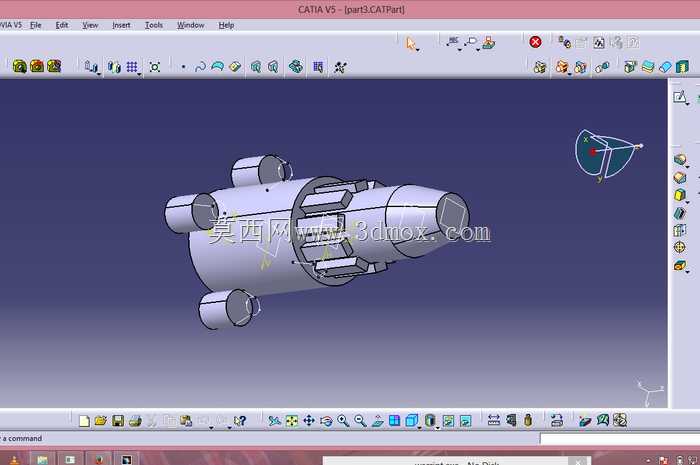This screenshot has height=465, width=700.
Task: Select the orange arrow Select tool
Action: point(411,43)
